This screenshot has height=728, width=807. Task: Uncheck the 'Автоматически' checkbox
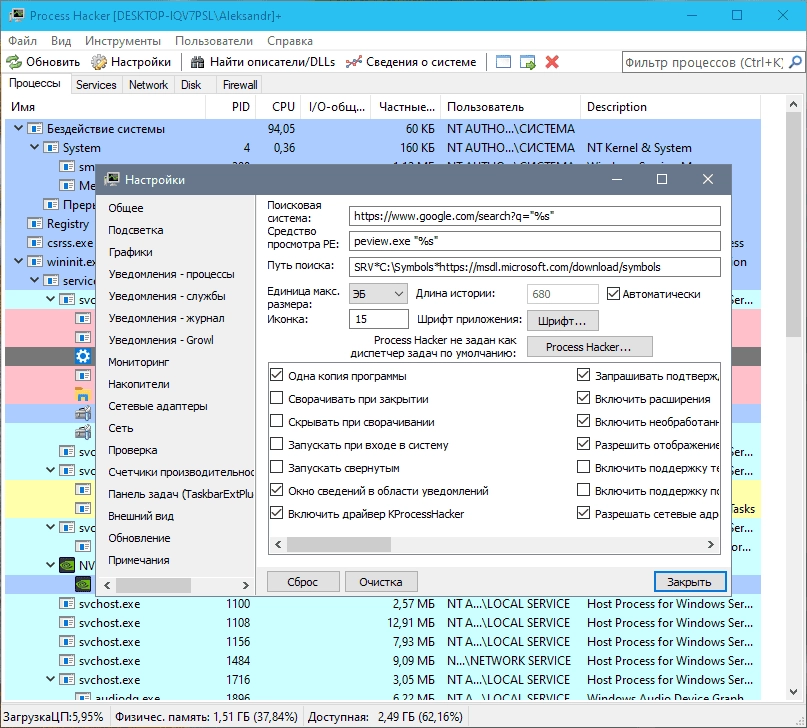[x=613, y=294]
